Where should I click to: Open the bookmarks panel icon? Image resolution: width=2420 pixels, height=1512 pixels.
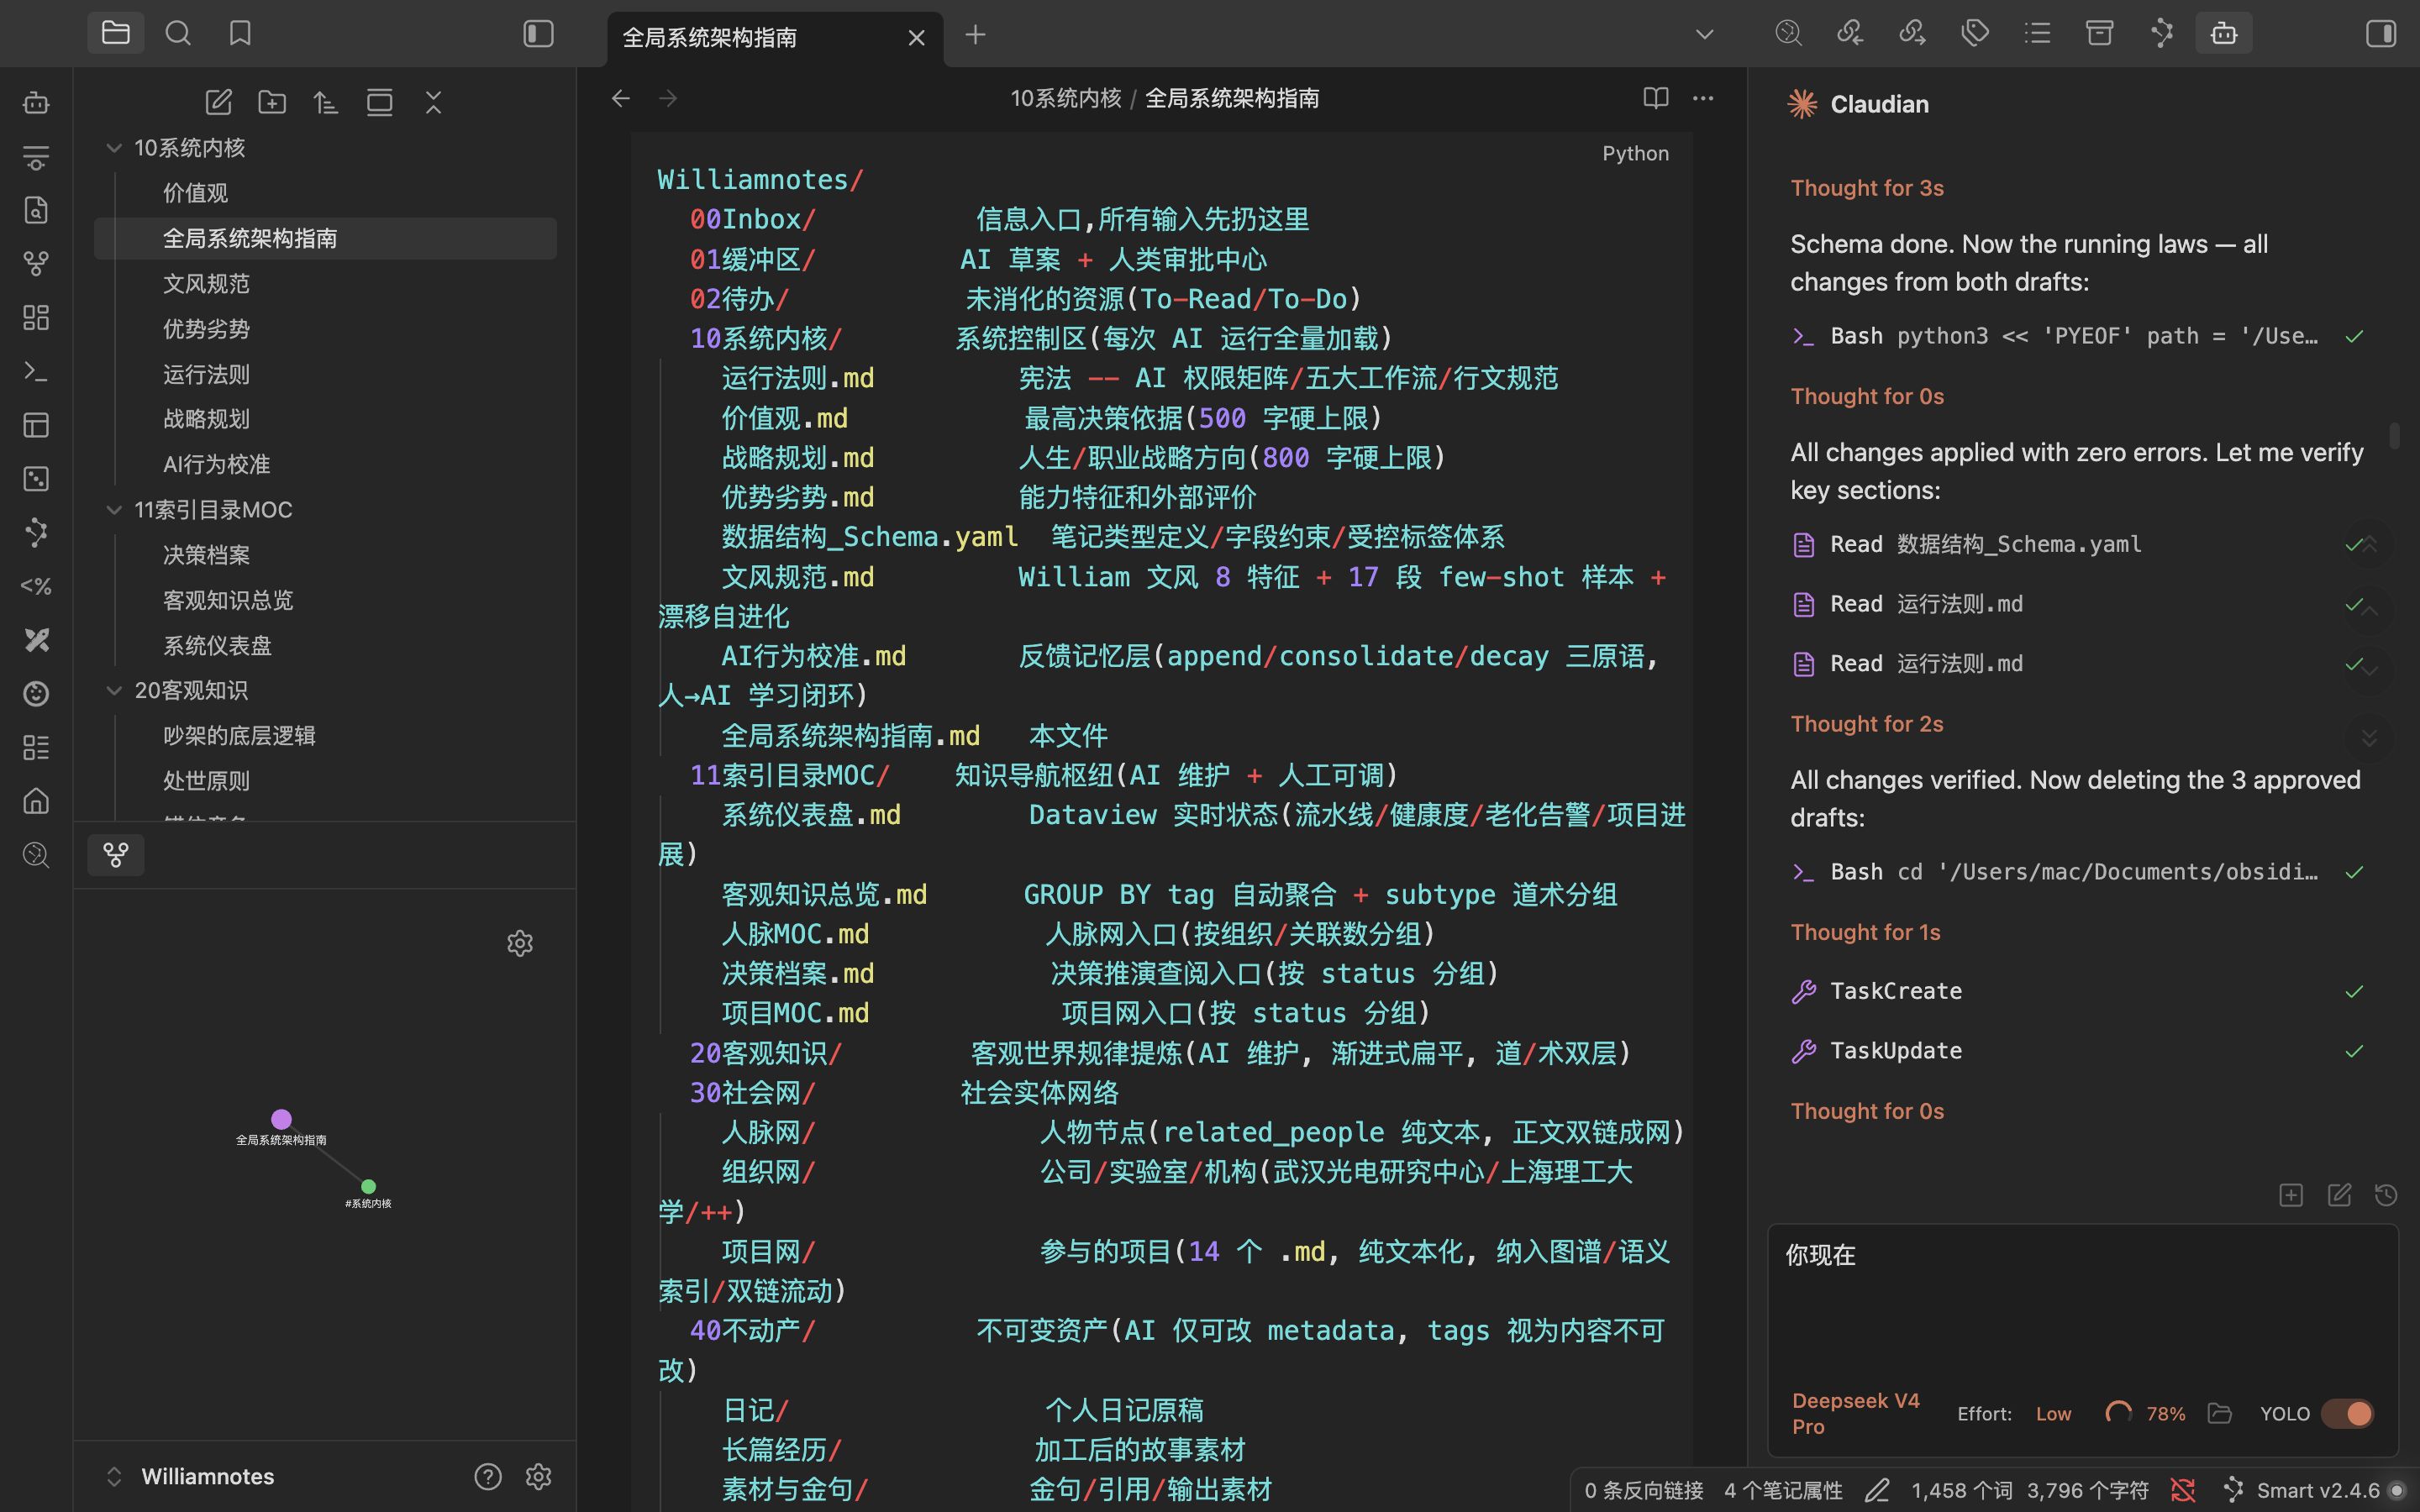(x=240, y=33)
